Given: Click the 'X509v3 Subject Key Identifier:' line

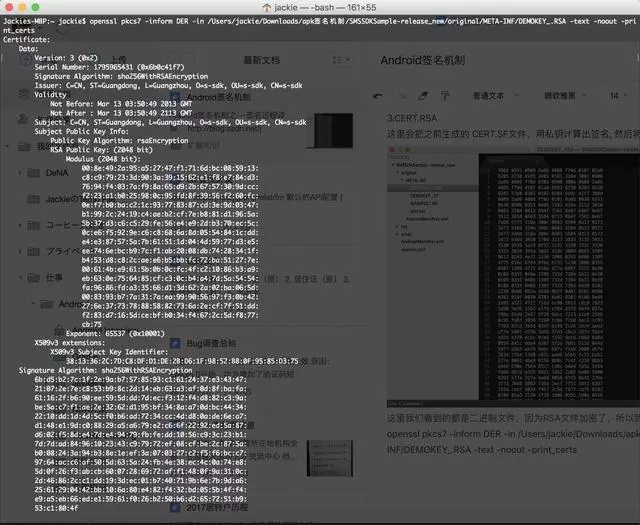Looking at the screenshot, I should coord(109,352).
